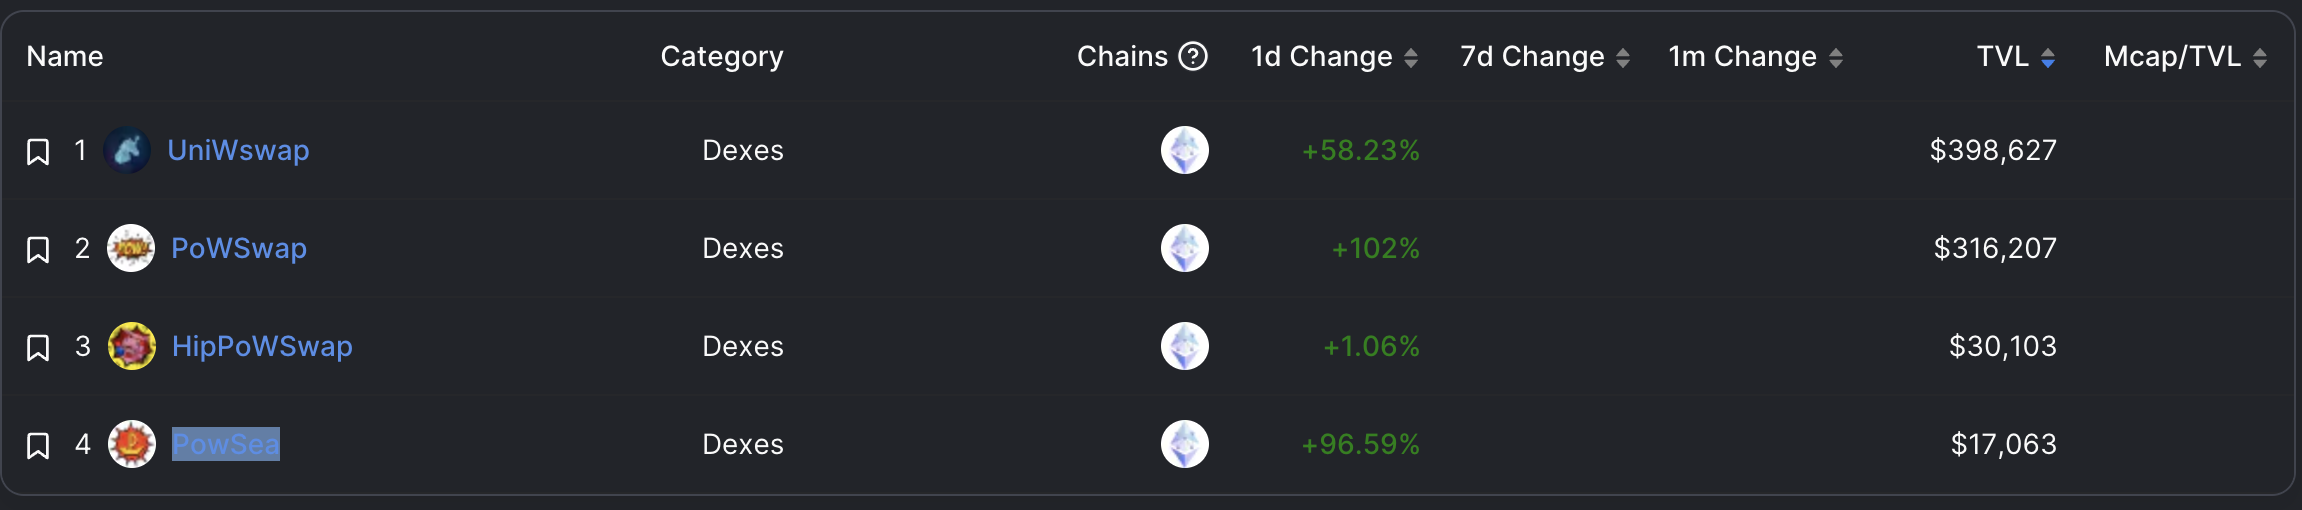Open the UniWswap protocol link
This screenshot has height=510, width=2302.
(238, 150)
